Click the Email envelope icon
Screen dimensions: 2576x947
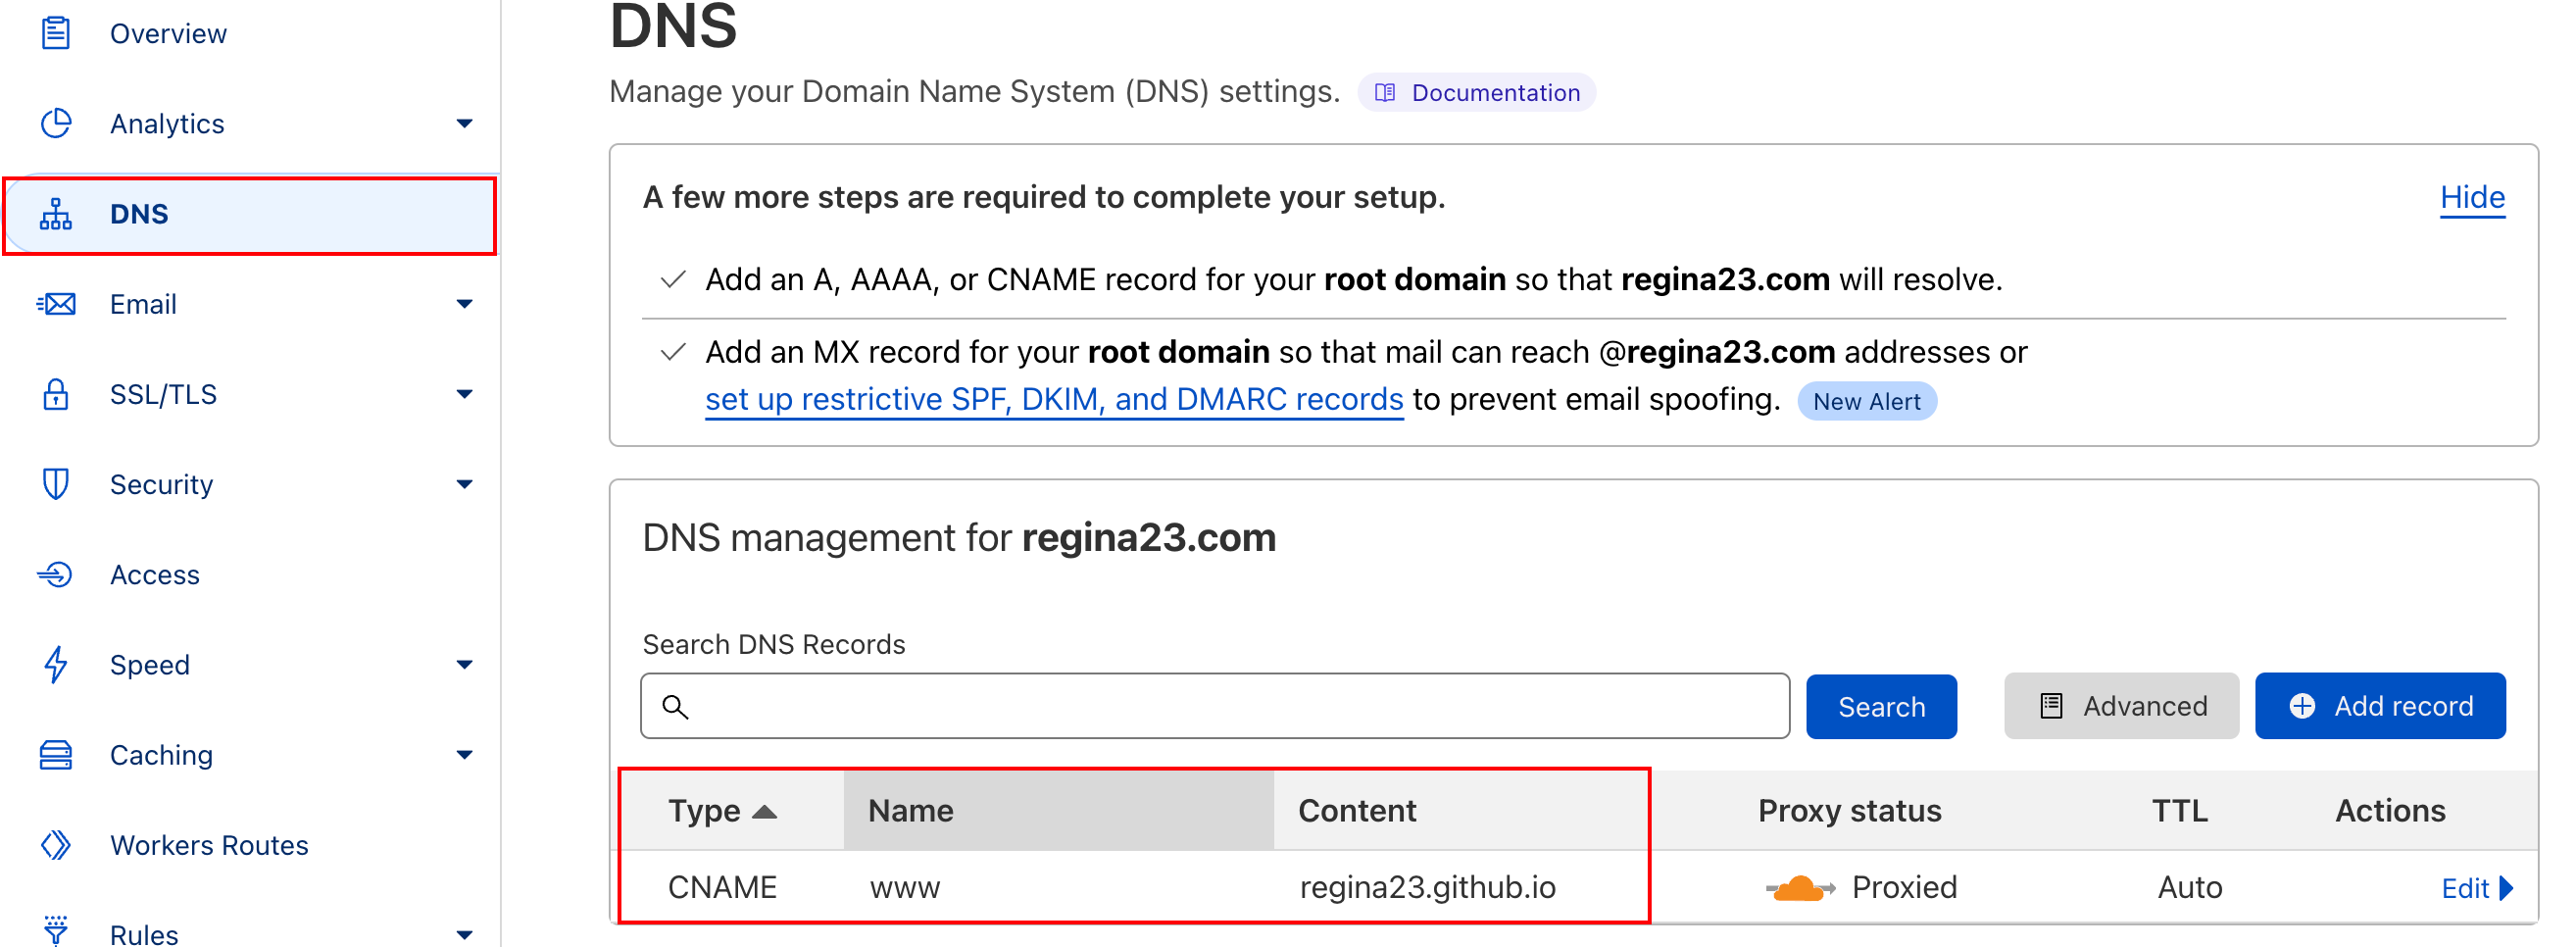(56, 304)
